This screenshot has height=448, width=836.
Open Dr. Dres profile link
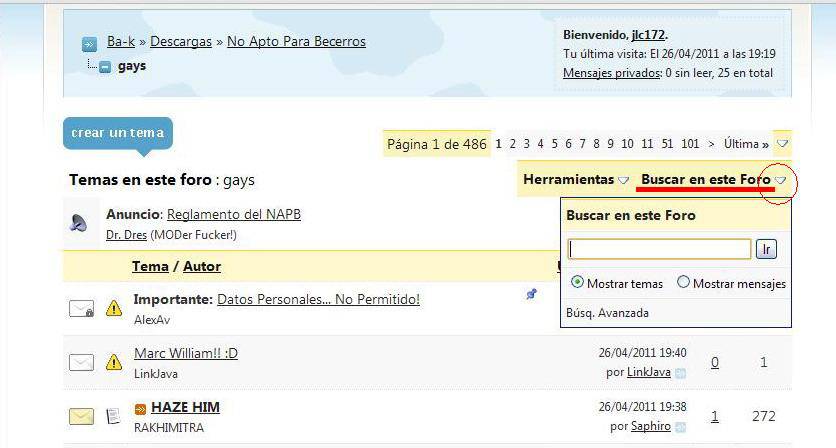pyautogui.click(x=126, y=235)
